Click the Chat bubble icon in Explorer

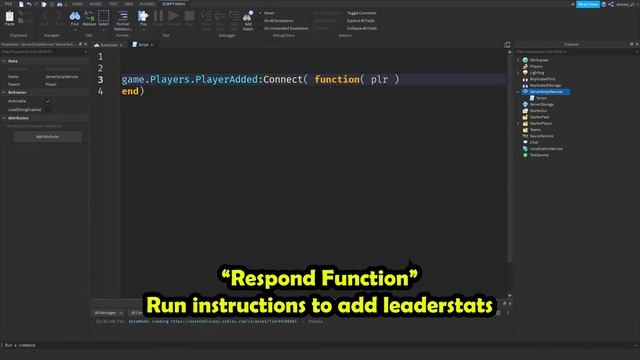[525, 142]
